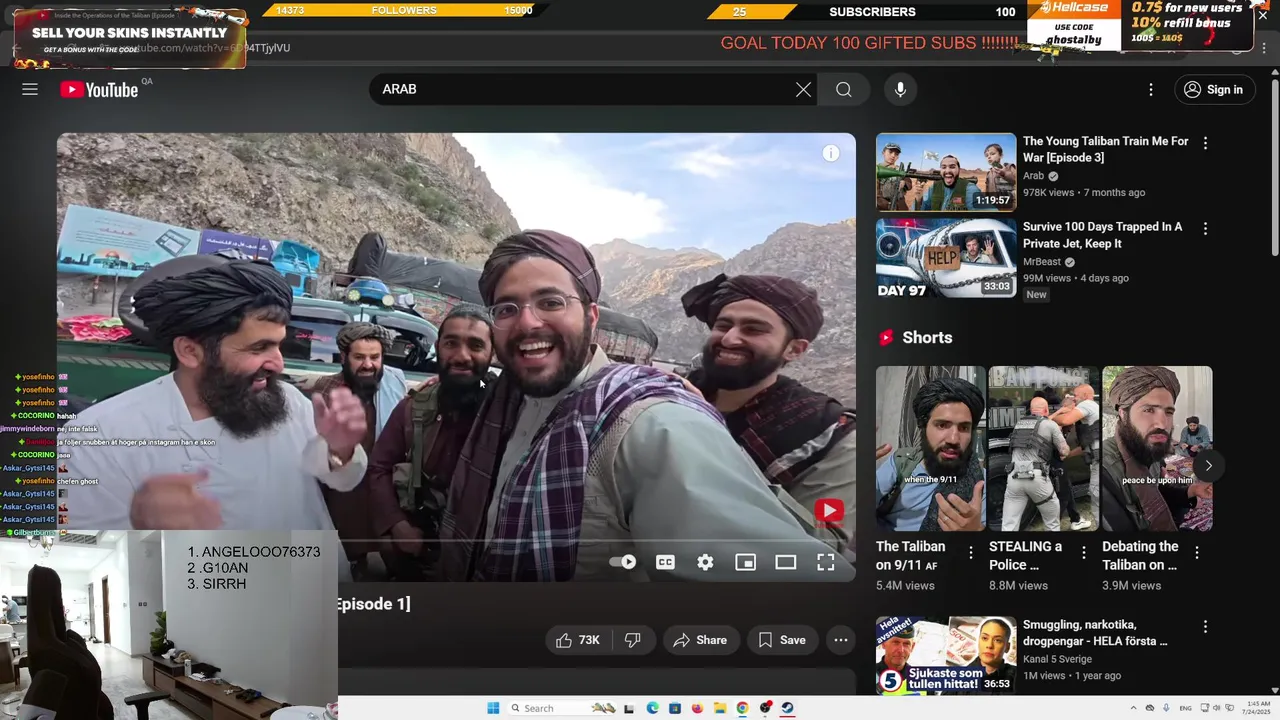
Task: Open Task View in taskbar
Action: 629,708
